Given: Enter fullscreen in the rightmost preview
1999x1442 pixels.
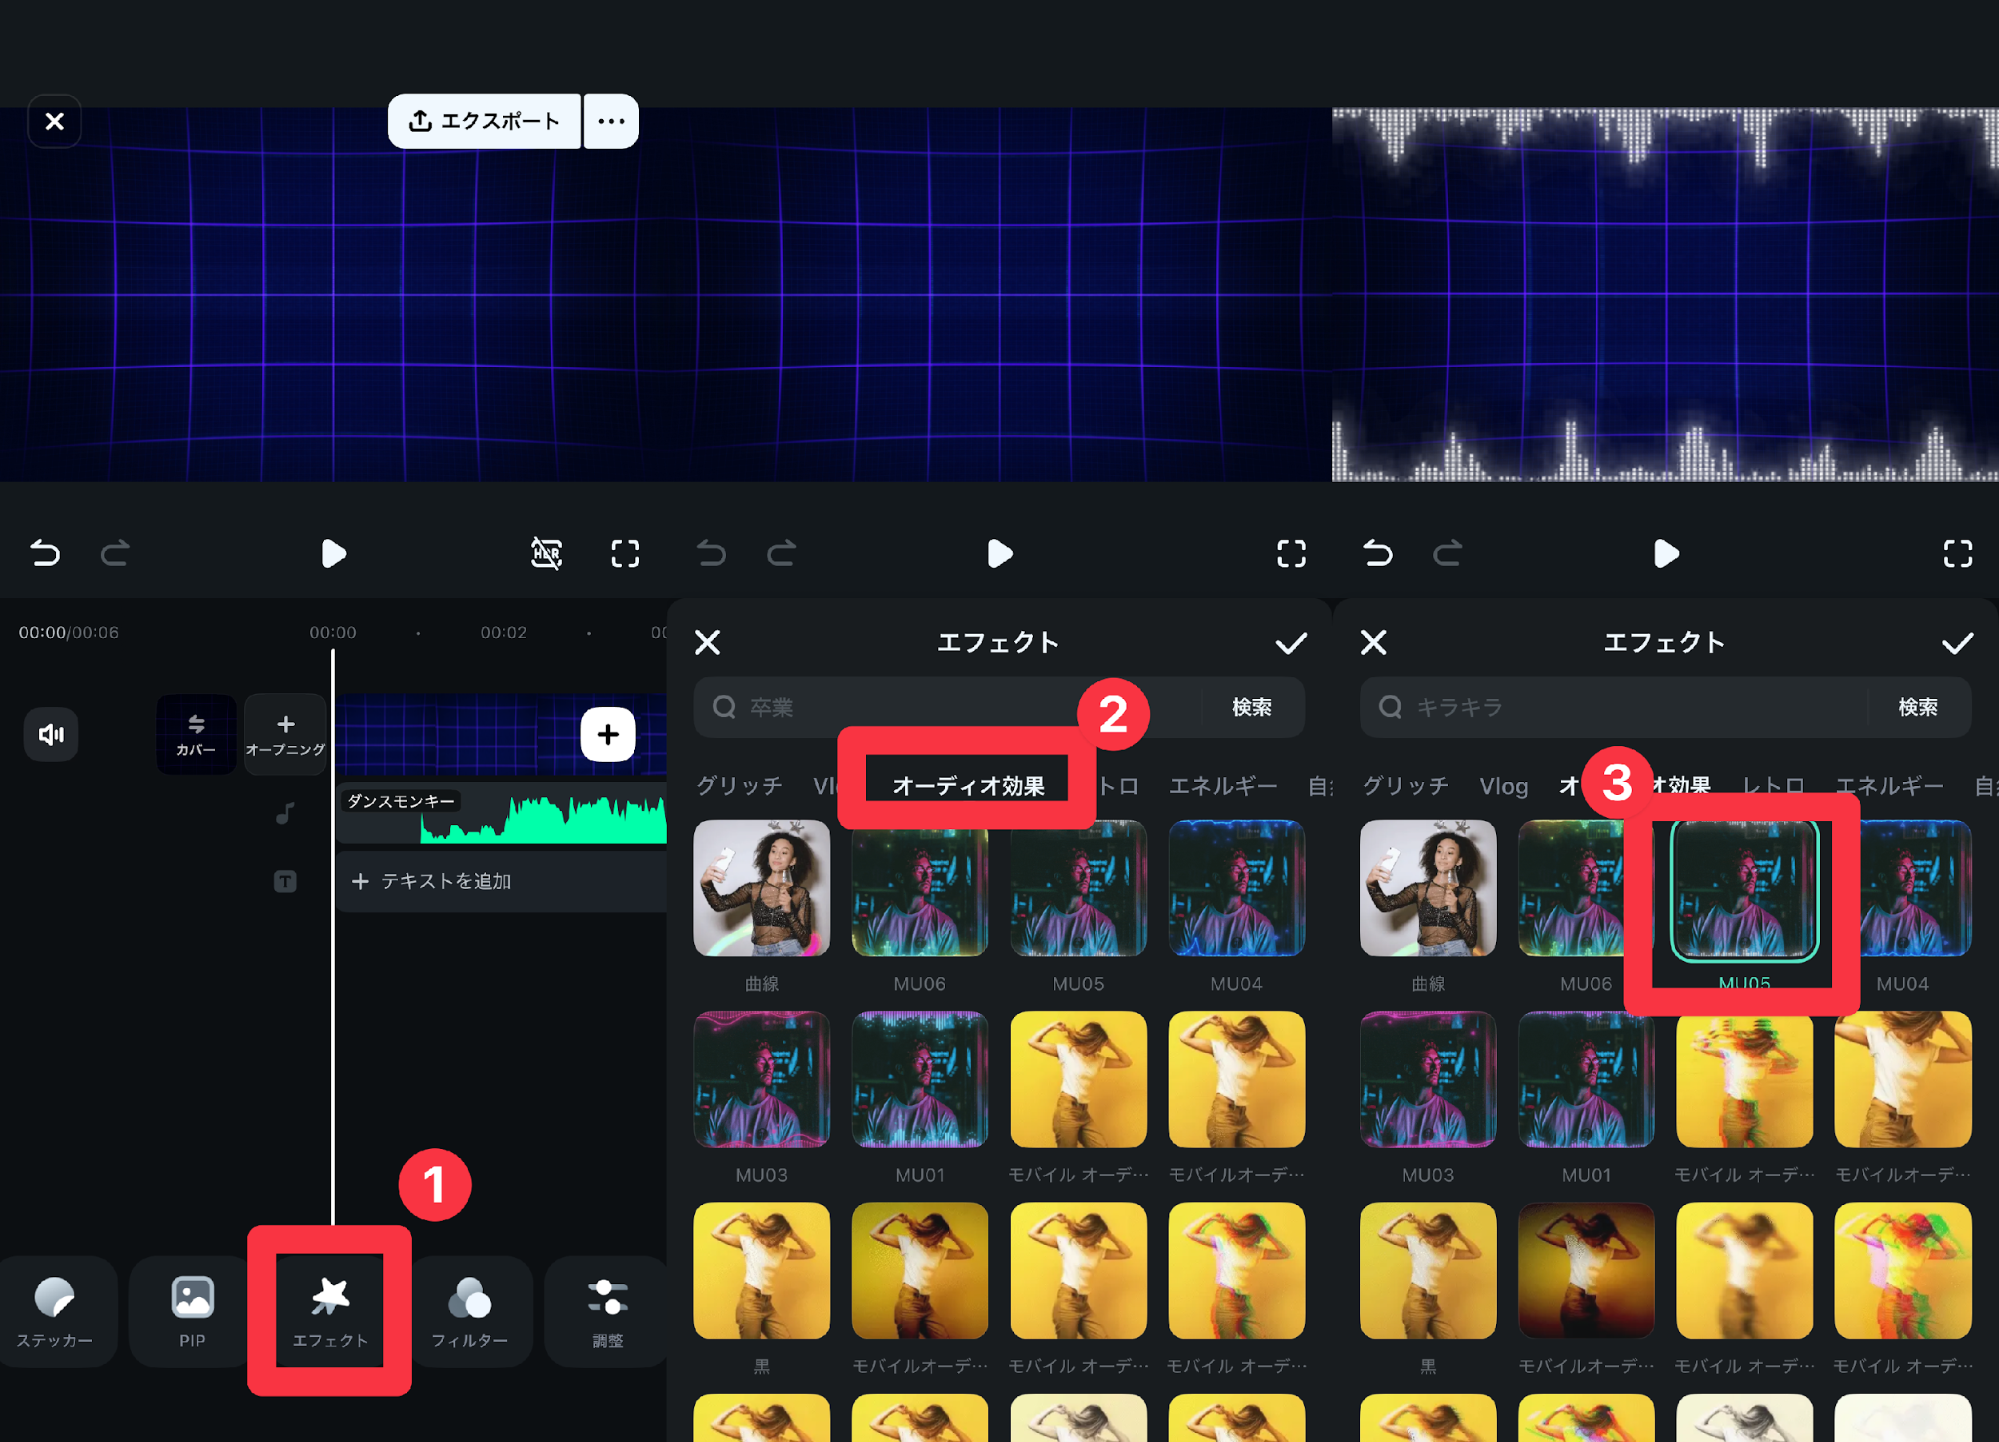Looking at the screenshot, I should click(x=1957, y=553).
